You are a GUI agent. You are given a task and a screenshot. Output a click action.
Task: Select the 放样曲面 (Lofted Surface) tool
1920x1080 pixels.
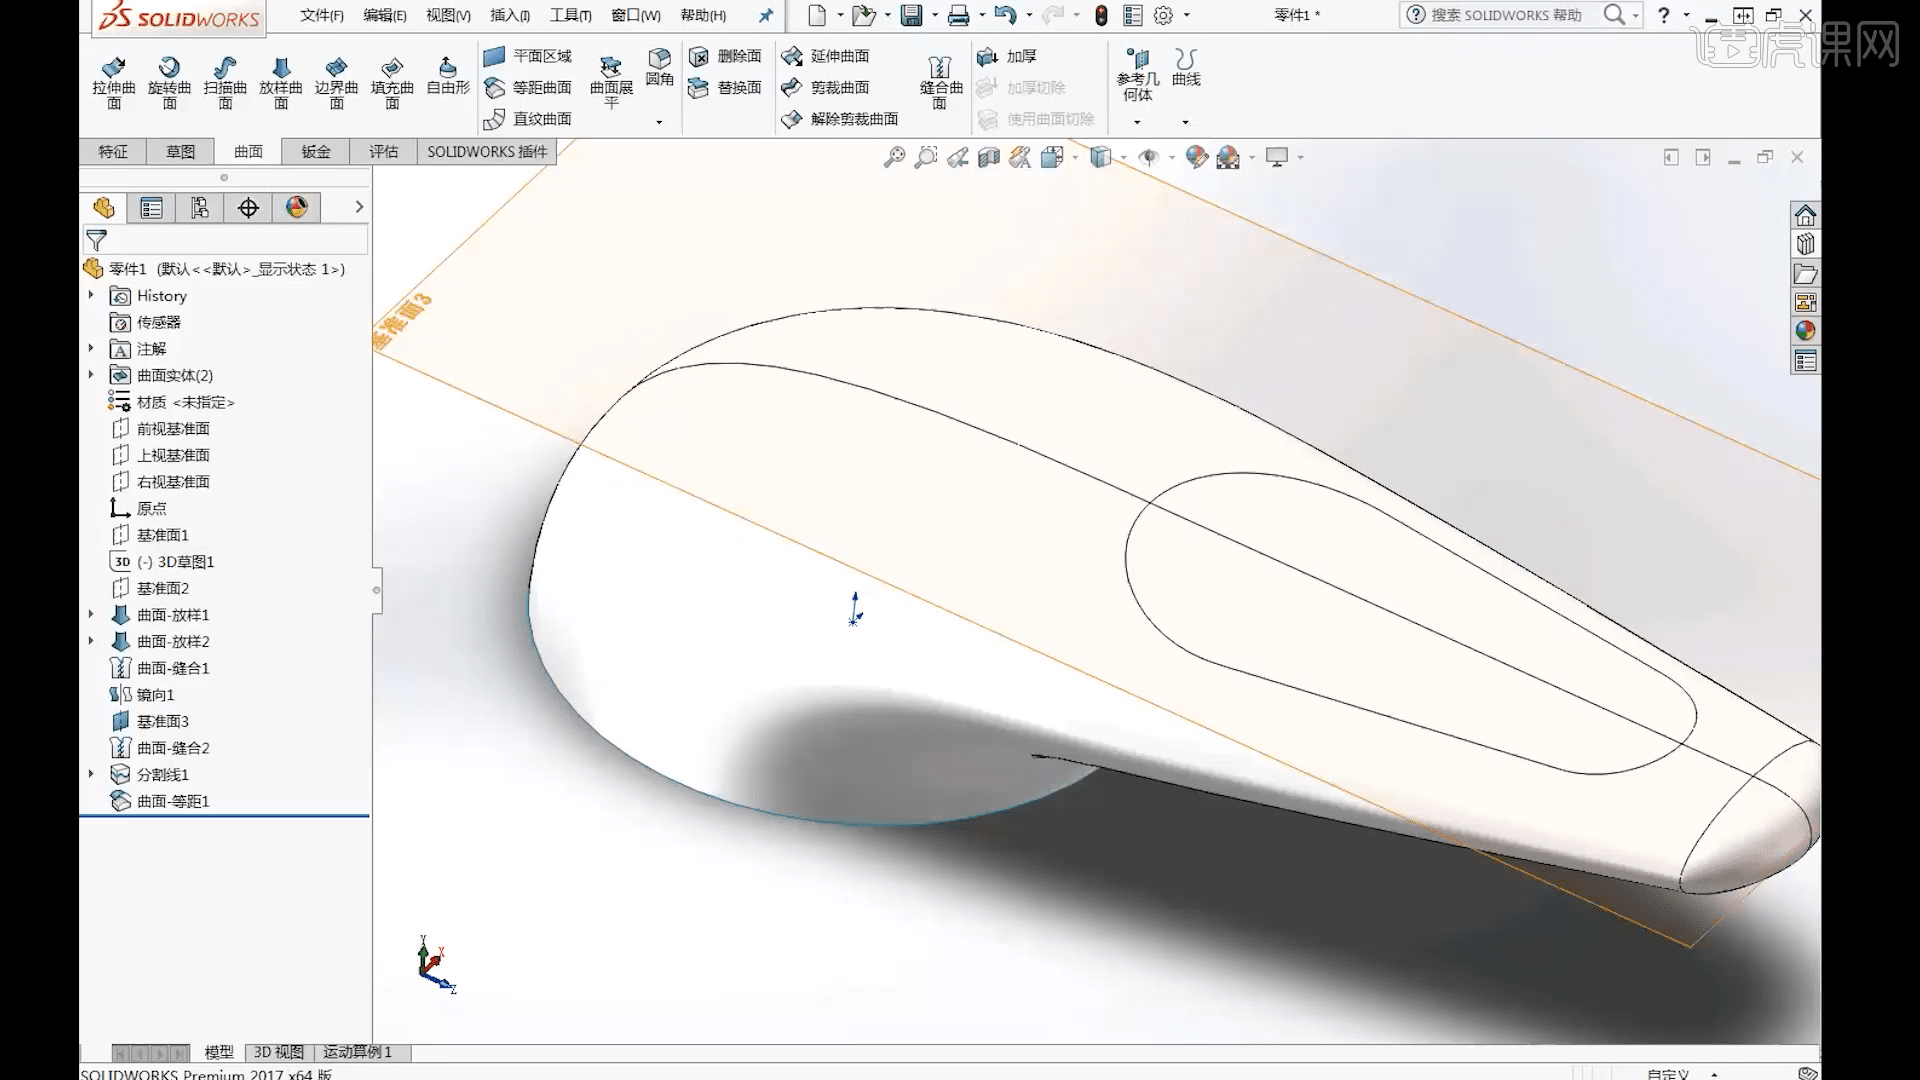(280, 82)
